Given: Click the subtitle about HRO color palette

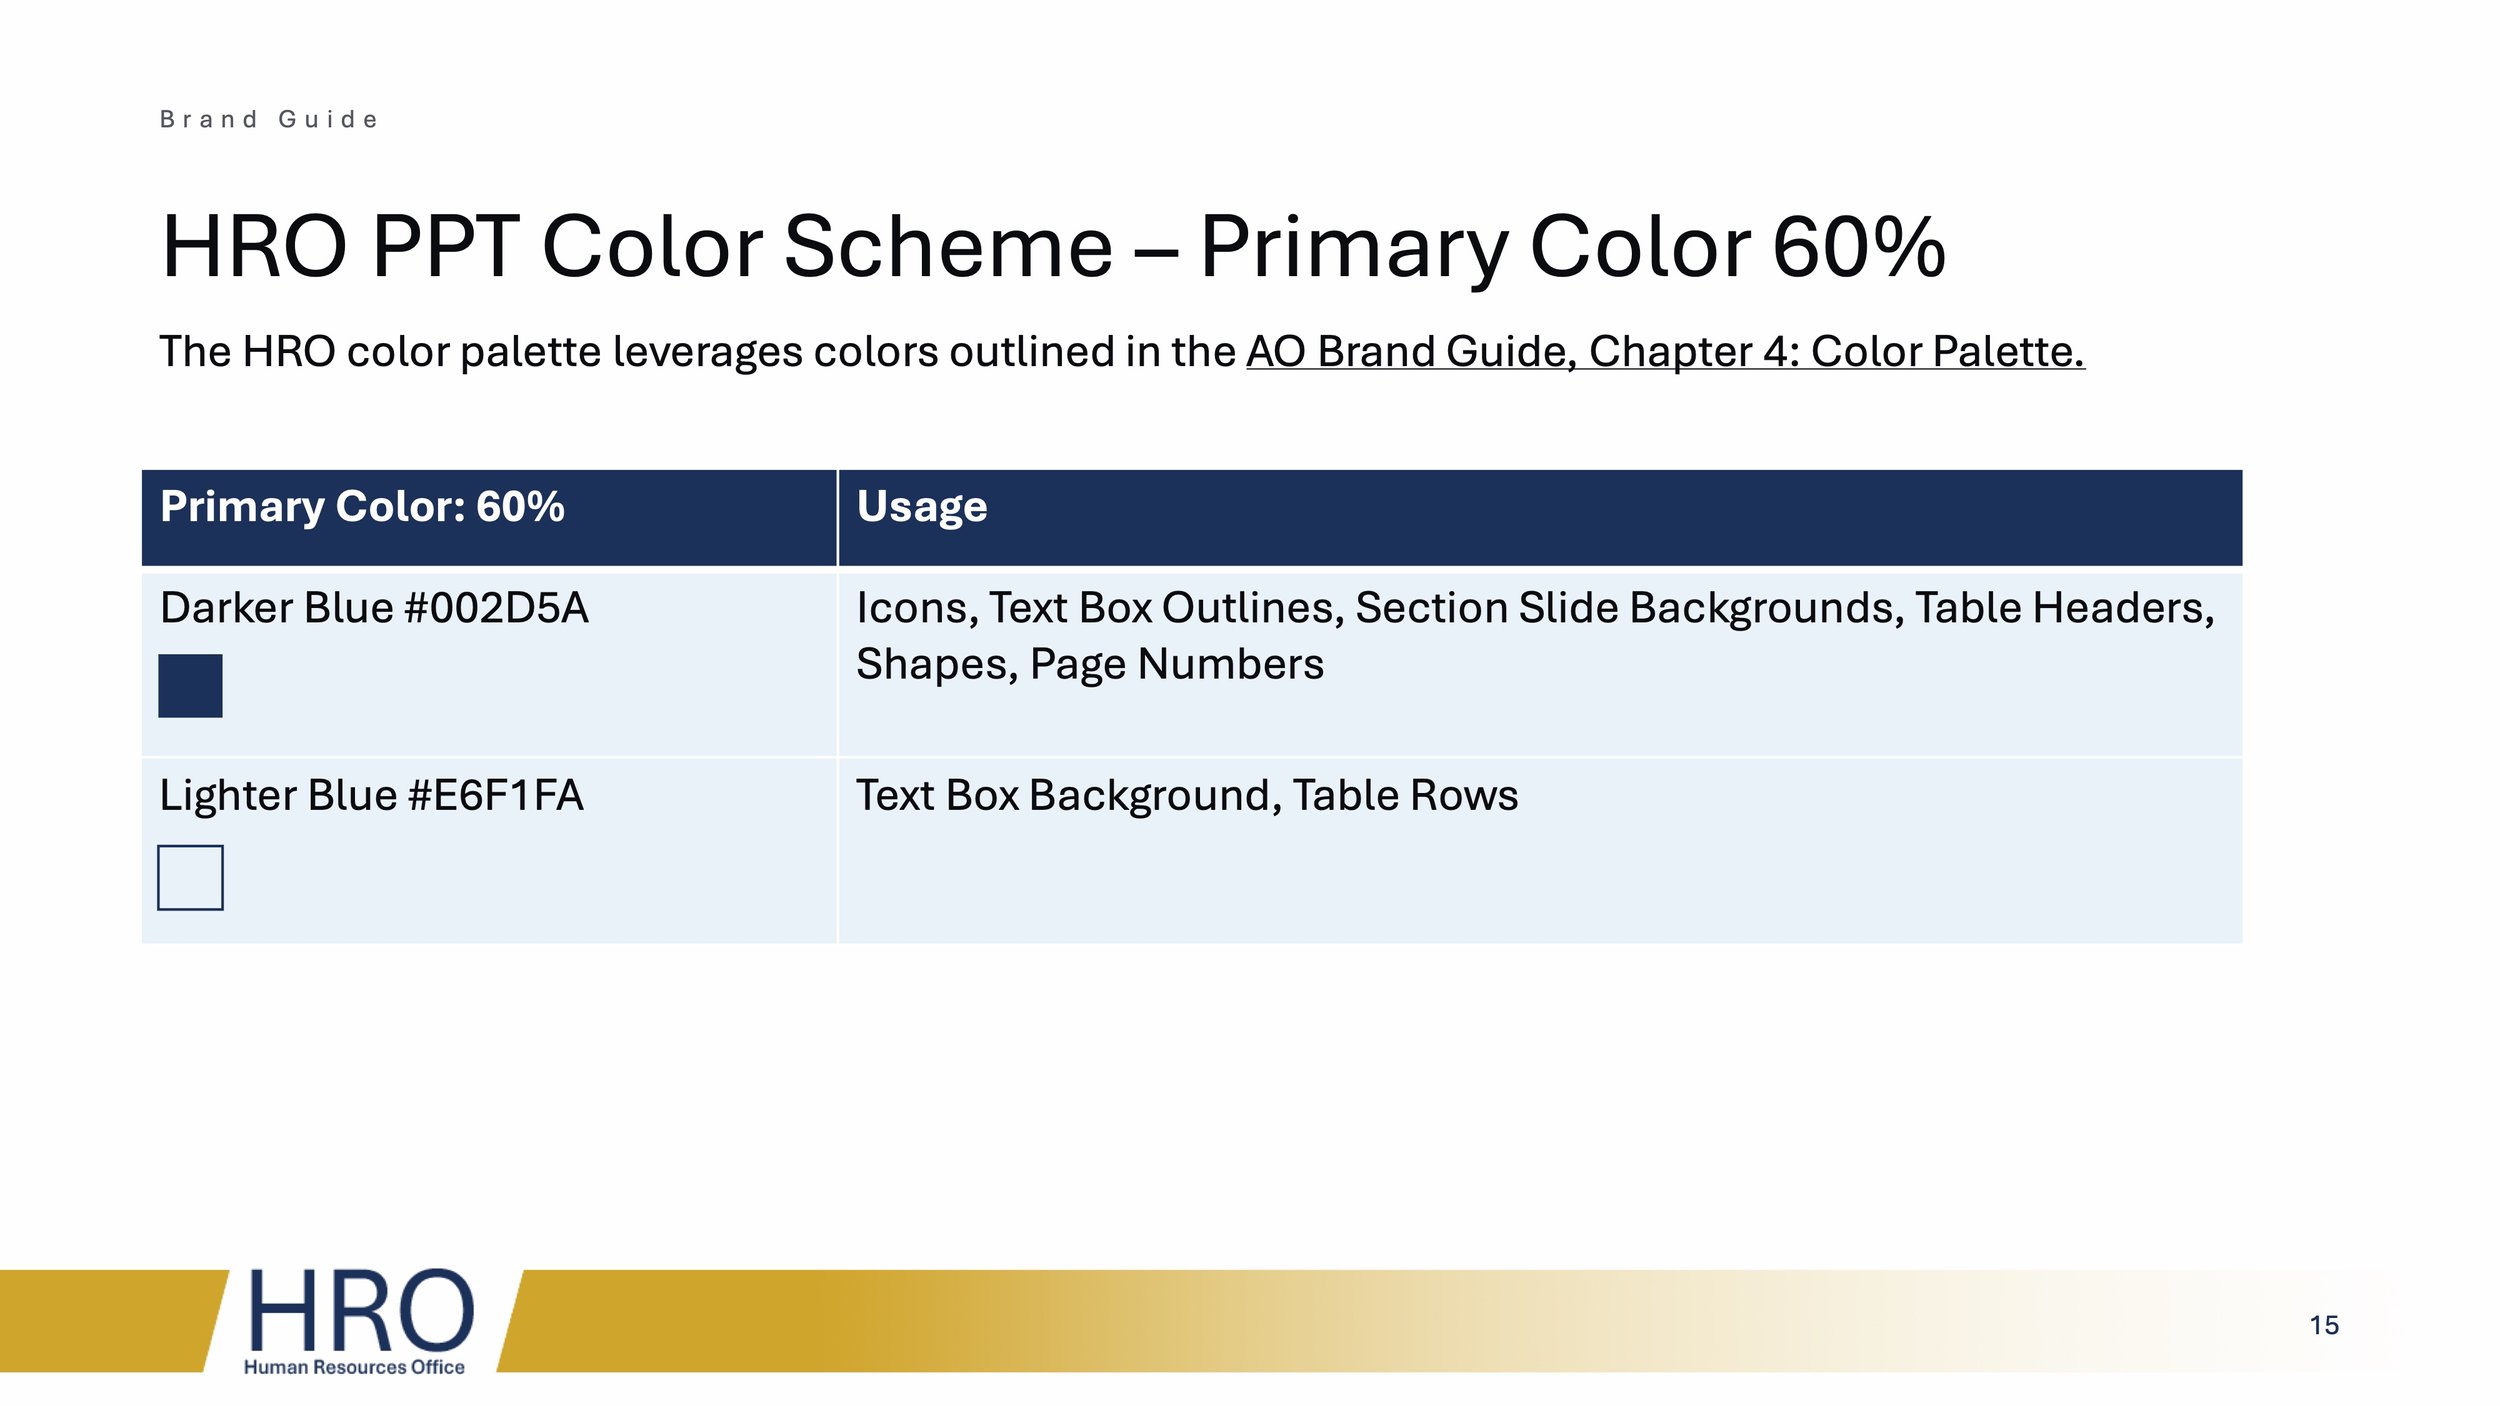Looking at the screenshot, I should [x=1122, y=351].
